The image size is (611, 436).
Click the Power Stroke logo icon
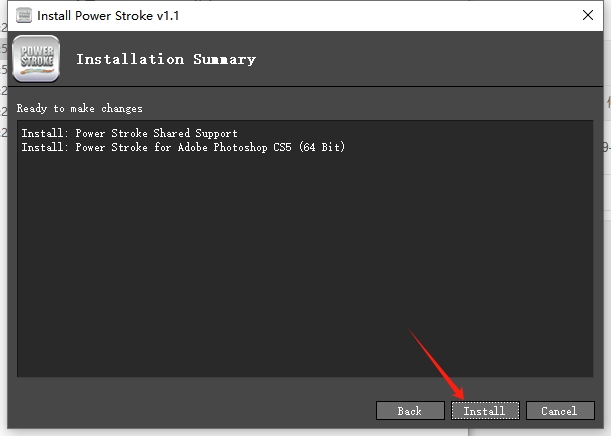pyautogui.click(x=36, y=59)
